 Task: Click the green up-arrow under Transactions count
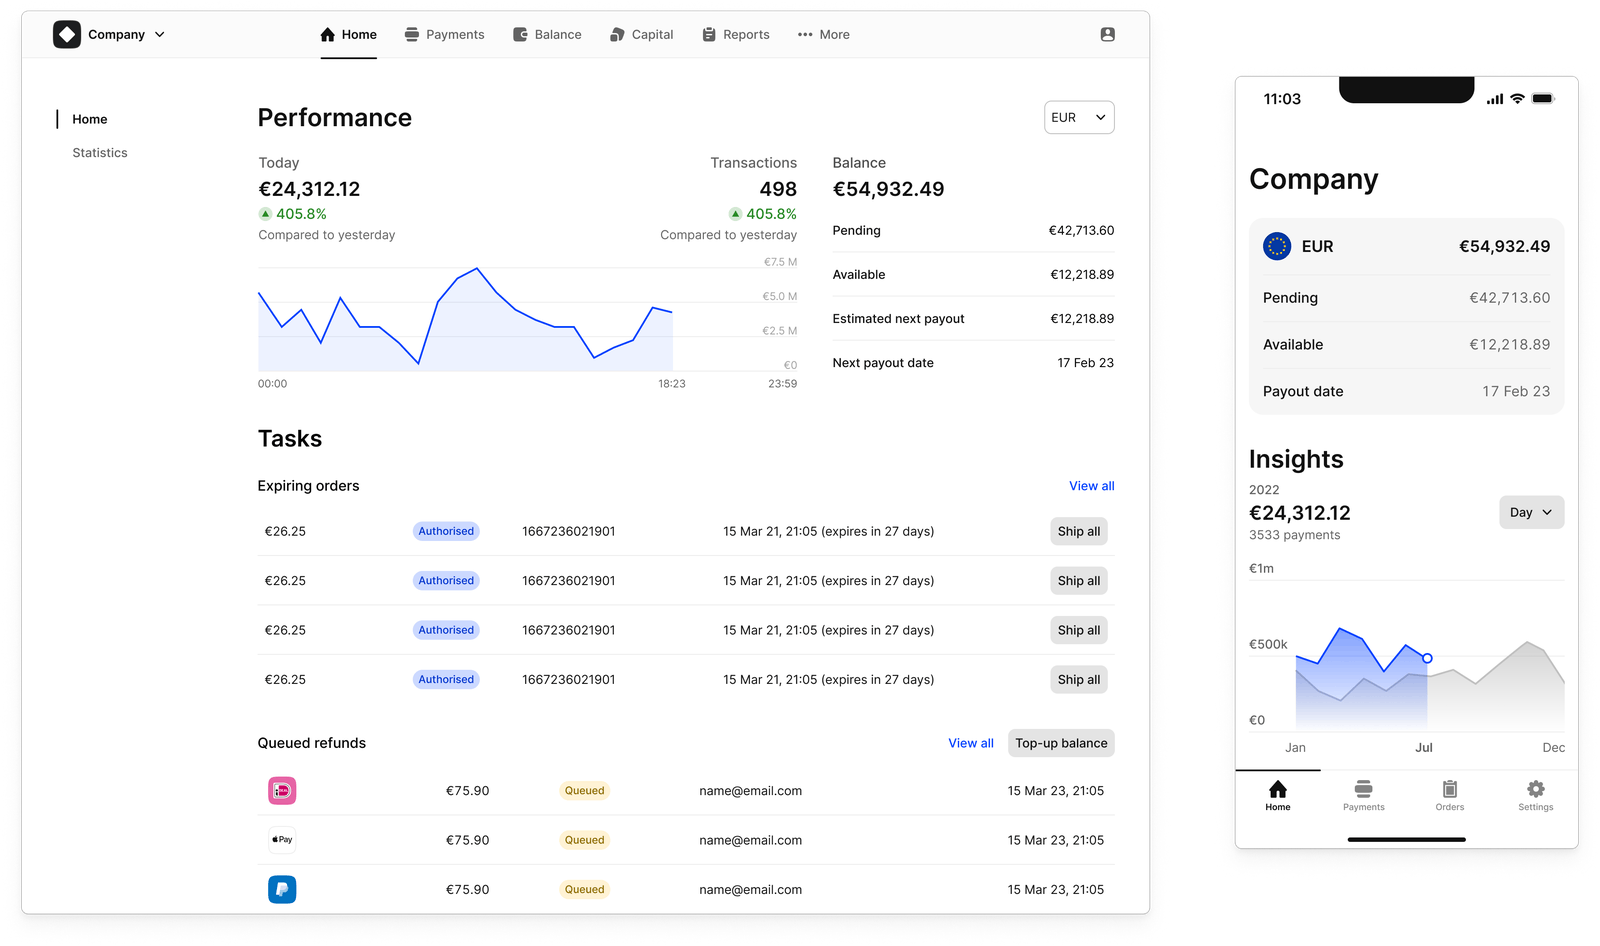point(735,214)
